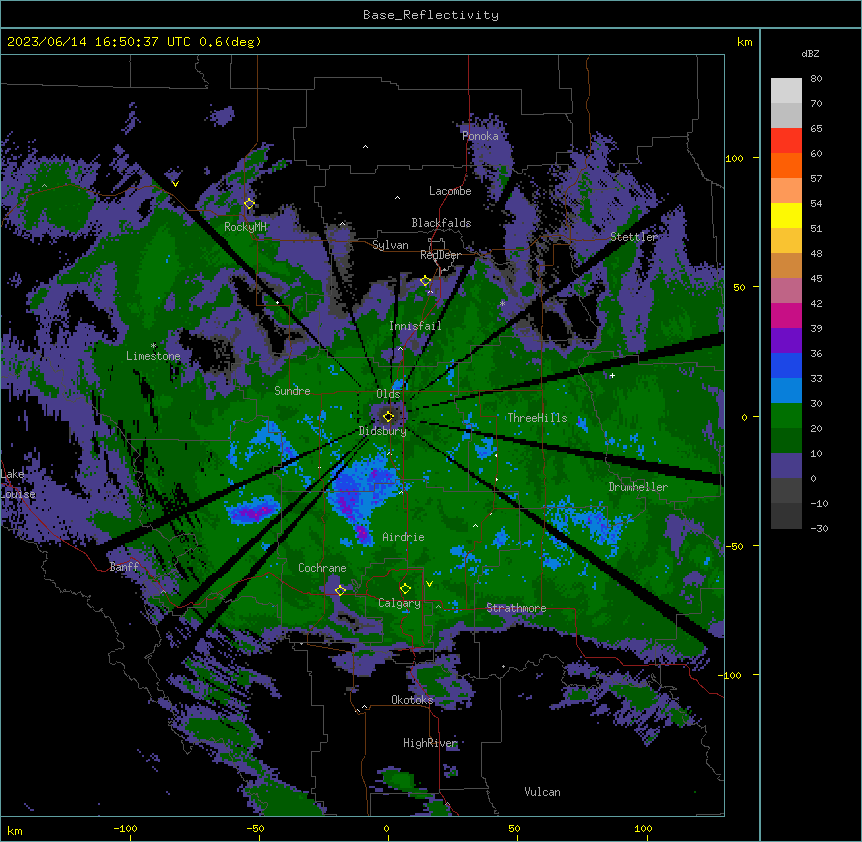Screen dimensions: 862x842
Task: Click the RedDeer city label
Action: [x=440, y=255]
